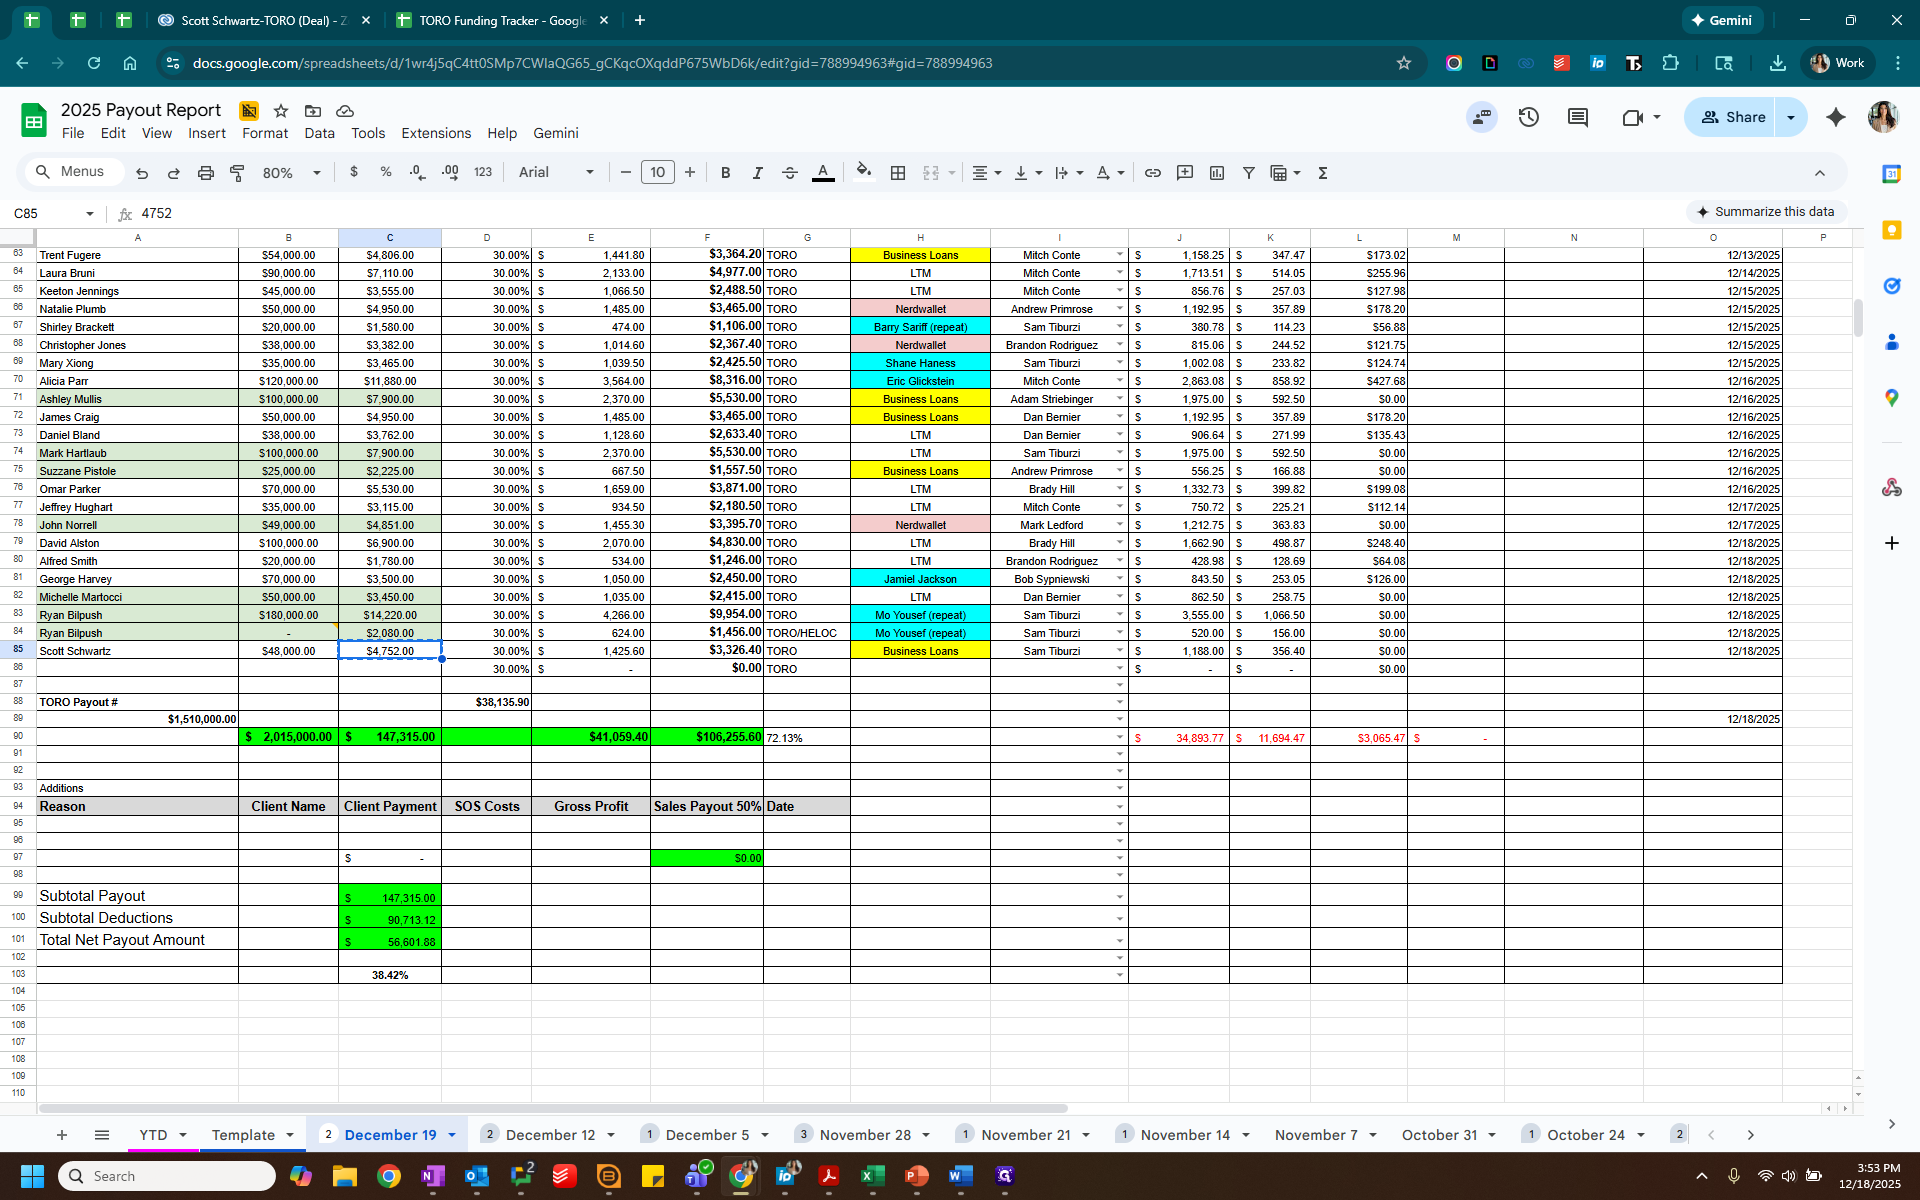Toggle strikethrough formatting
This screenshot has height=1200, width=1920.
789,173
